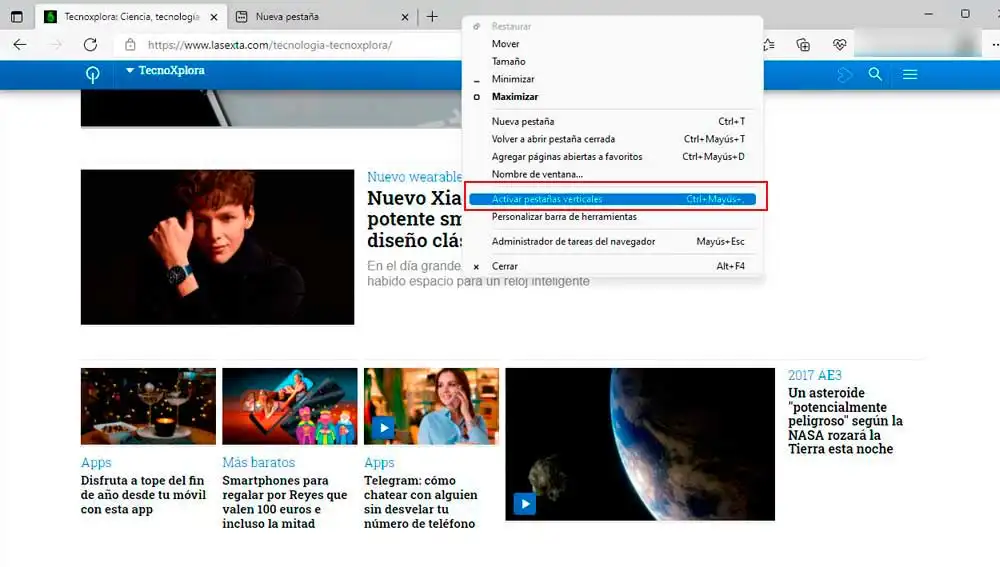Go back to the previous page
The width and height of the screenshot is (1000, 567).
click(x=20, y=45)
